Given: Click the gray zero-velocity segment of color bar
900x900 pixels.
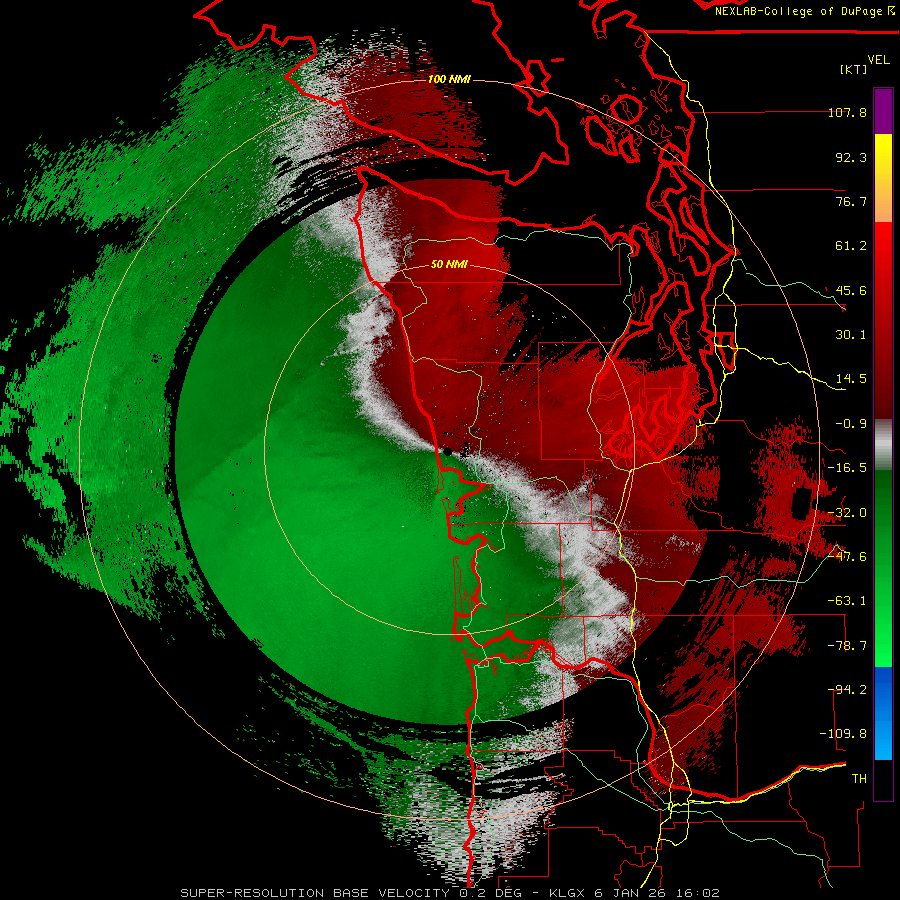Looking at the screenshot, I should (x=883, y=445).
